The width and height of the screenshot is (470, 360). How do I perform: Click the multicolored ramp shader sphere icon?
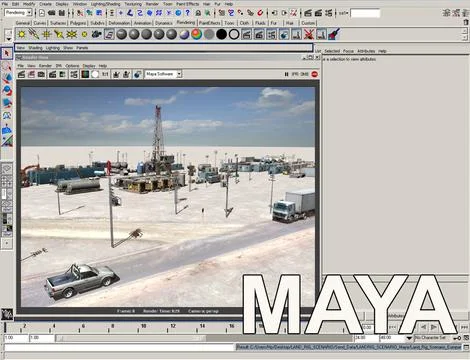pos(196,34)
